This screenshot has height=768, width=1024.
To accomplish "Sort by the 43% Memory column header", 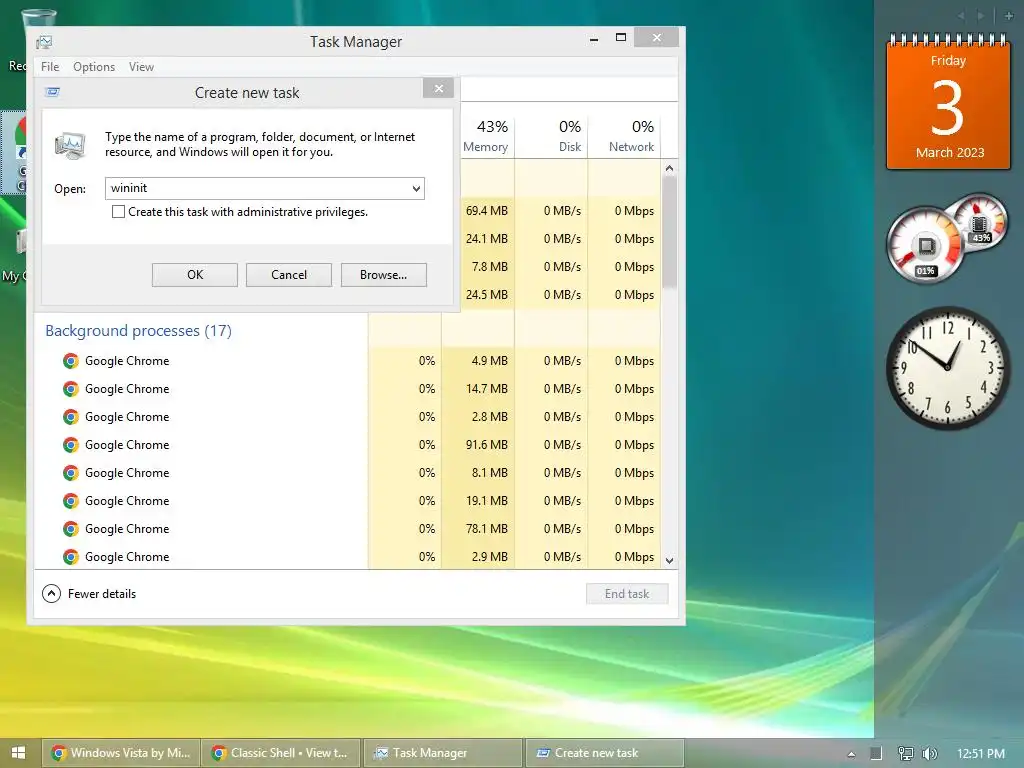I will (487, 136).
